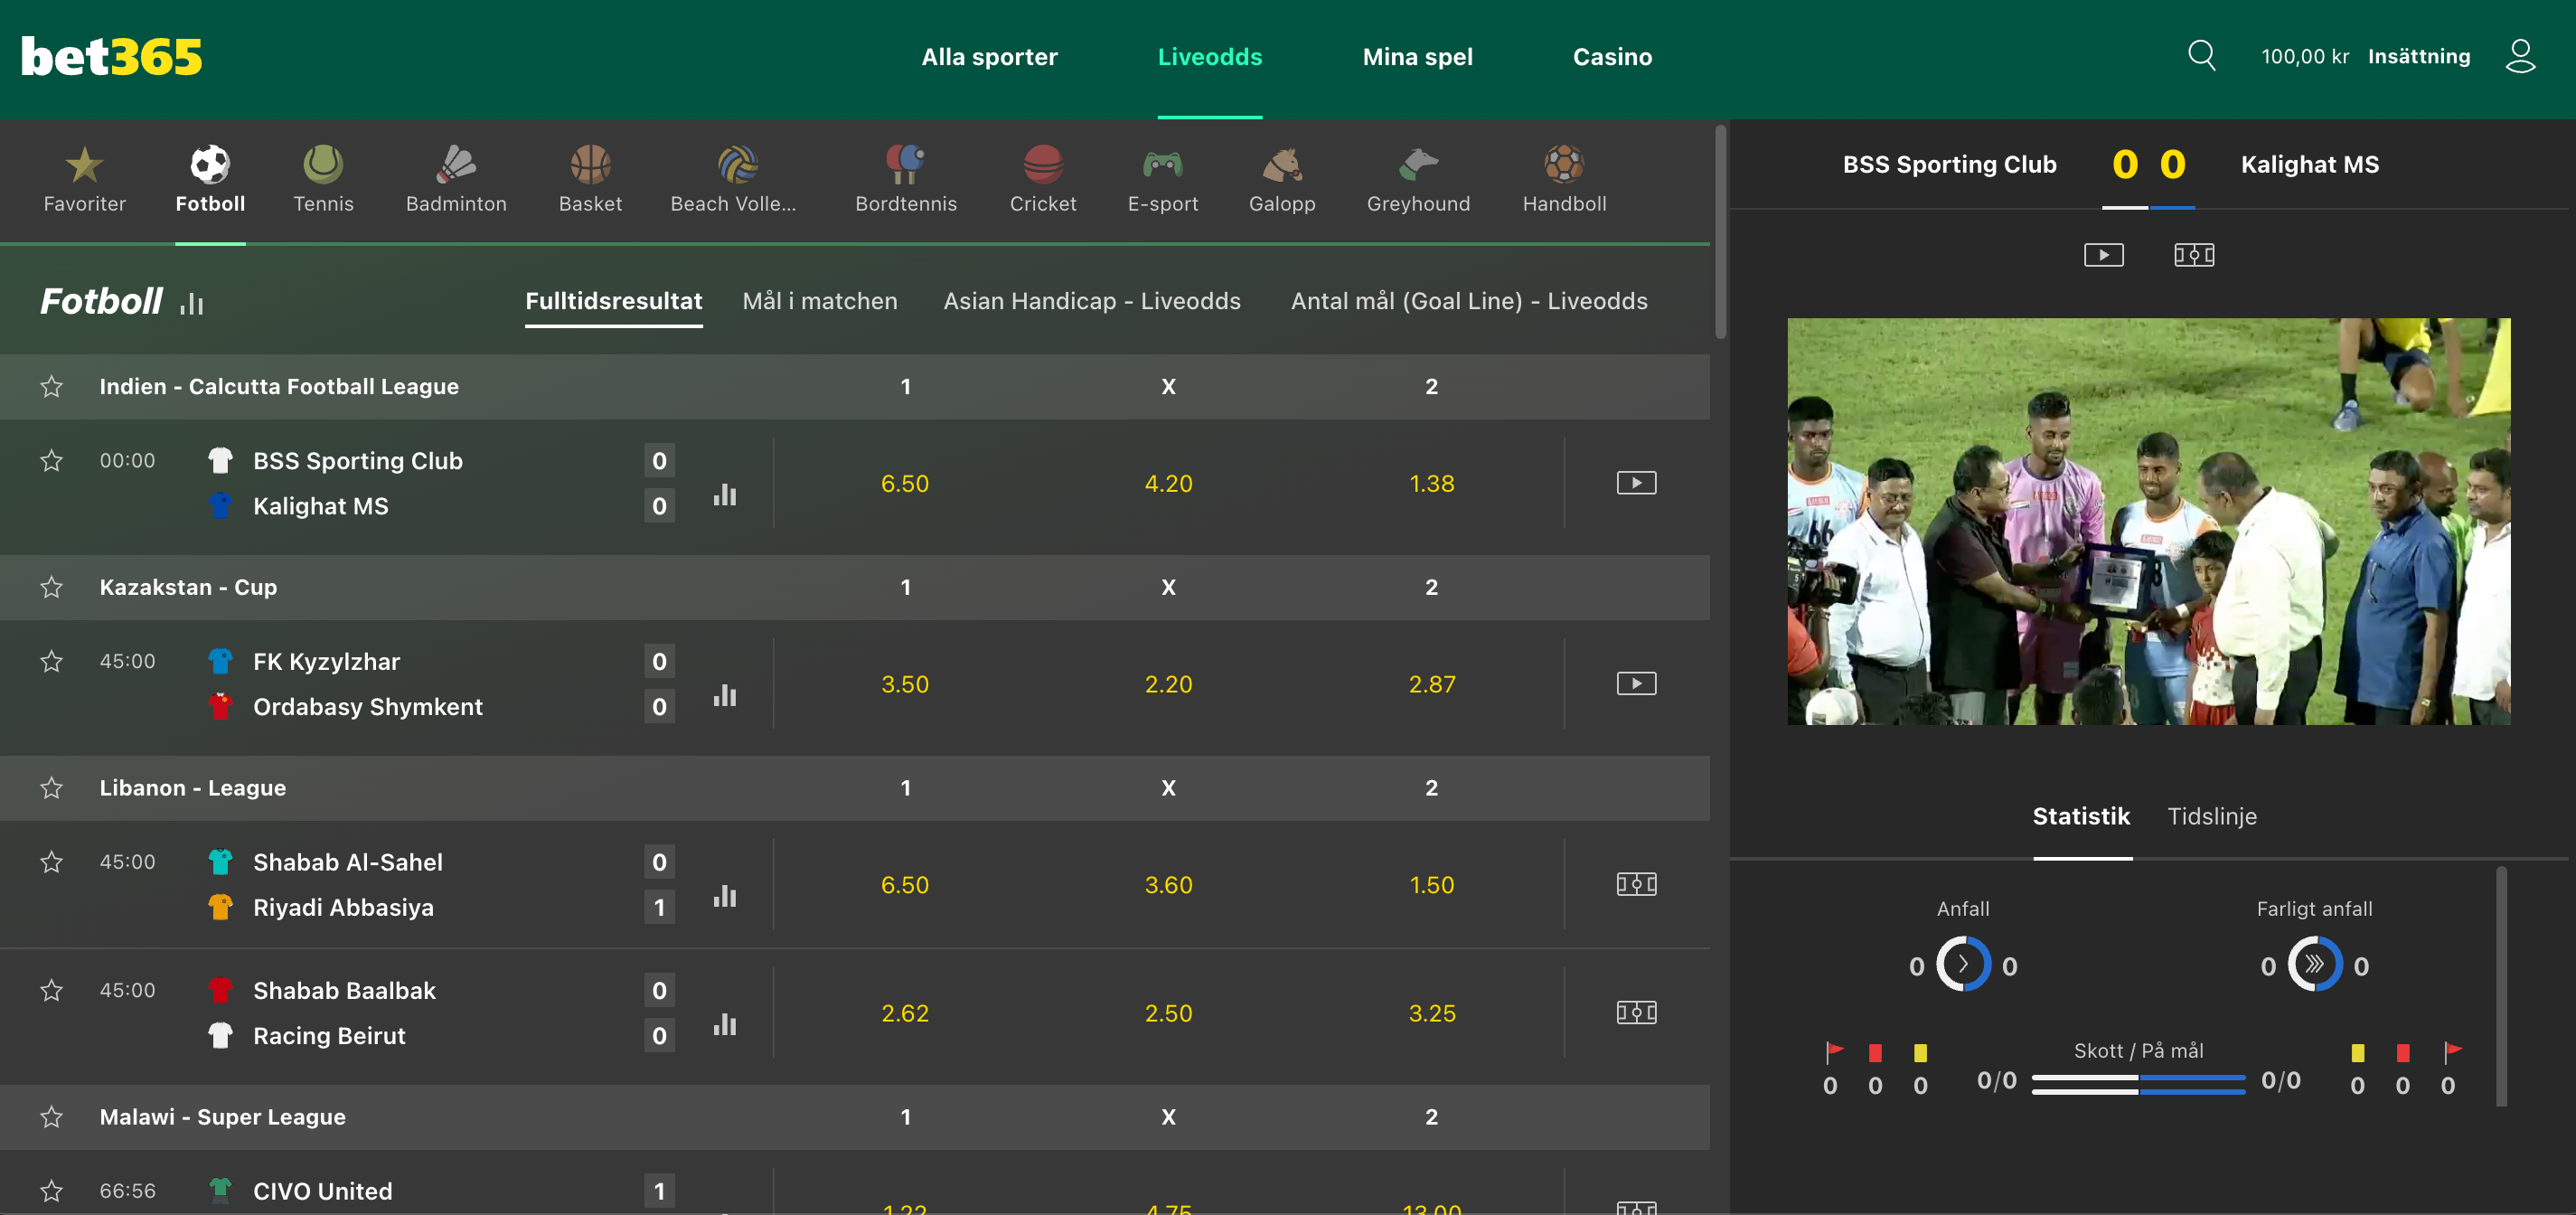Click the live video stream thumbnail

(2148, 521)
